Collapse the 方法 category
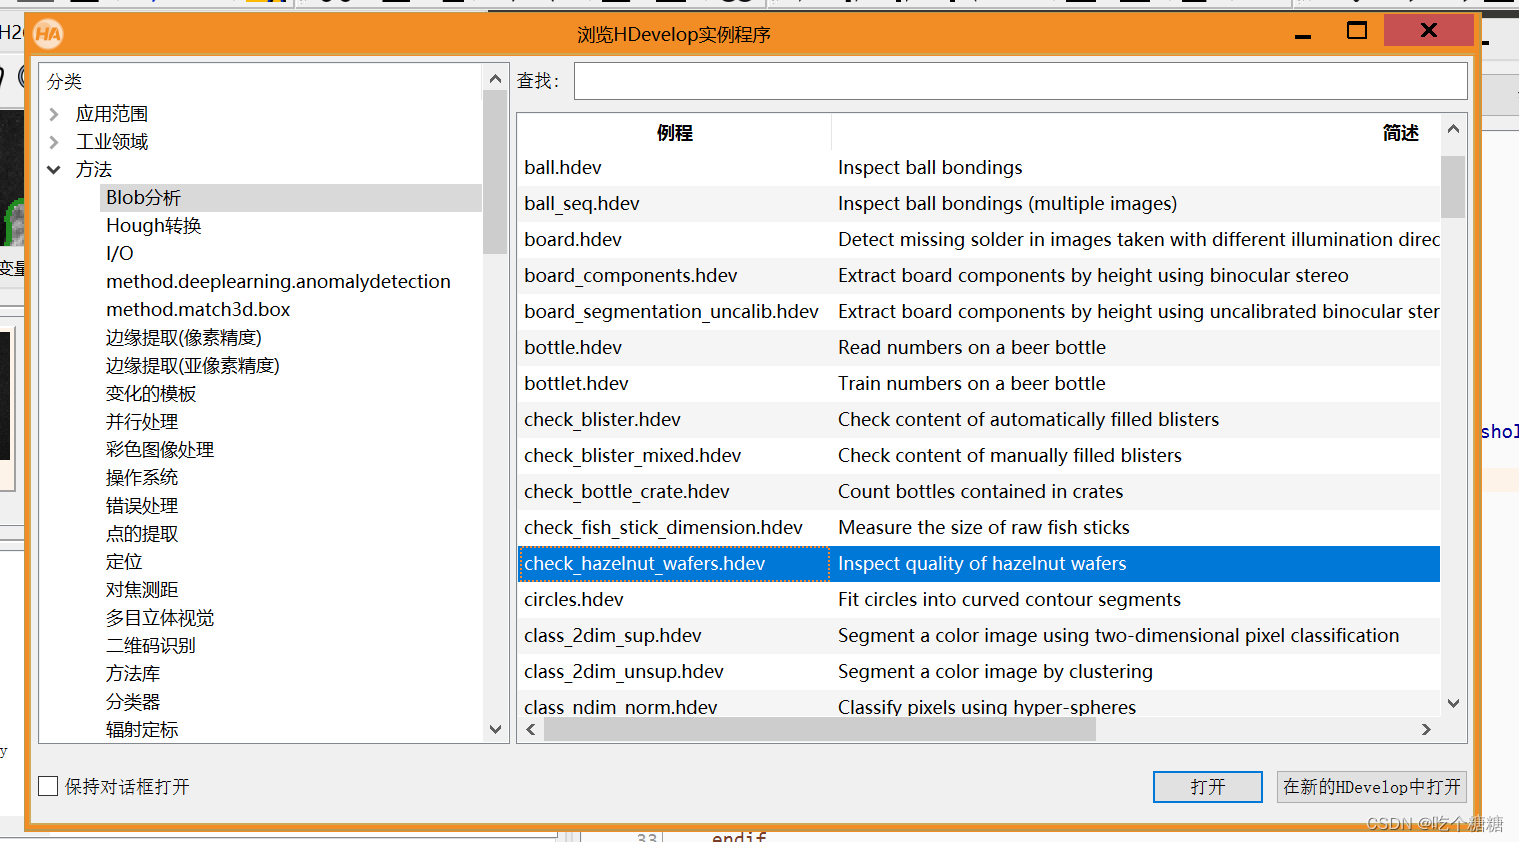 [54, 170]
